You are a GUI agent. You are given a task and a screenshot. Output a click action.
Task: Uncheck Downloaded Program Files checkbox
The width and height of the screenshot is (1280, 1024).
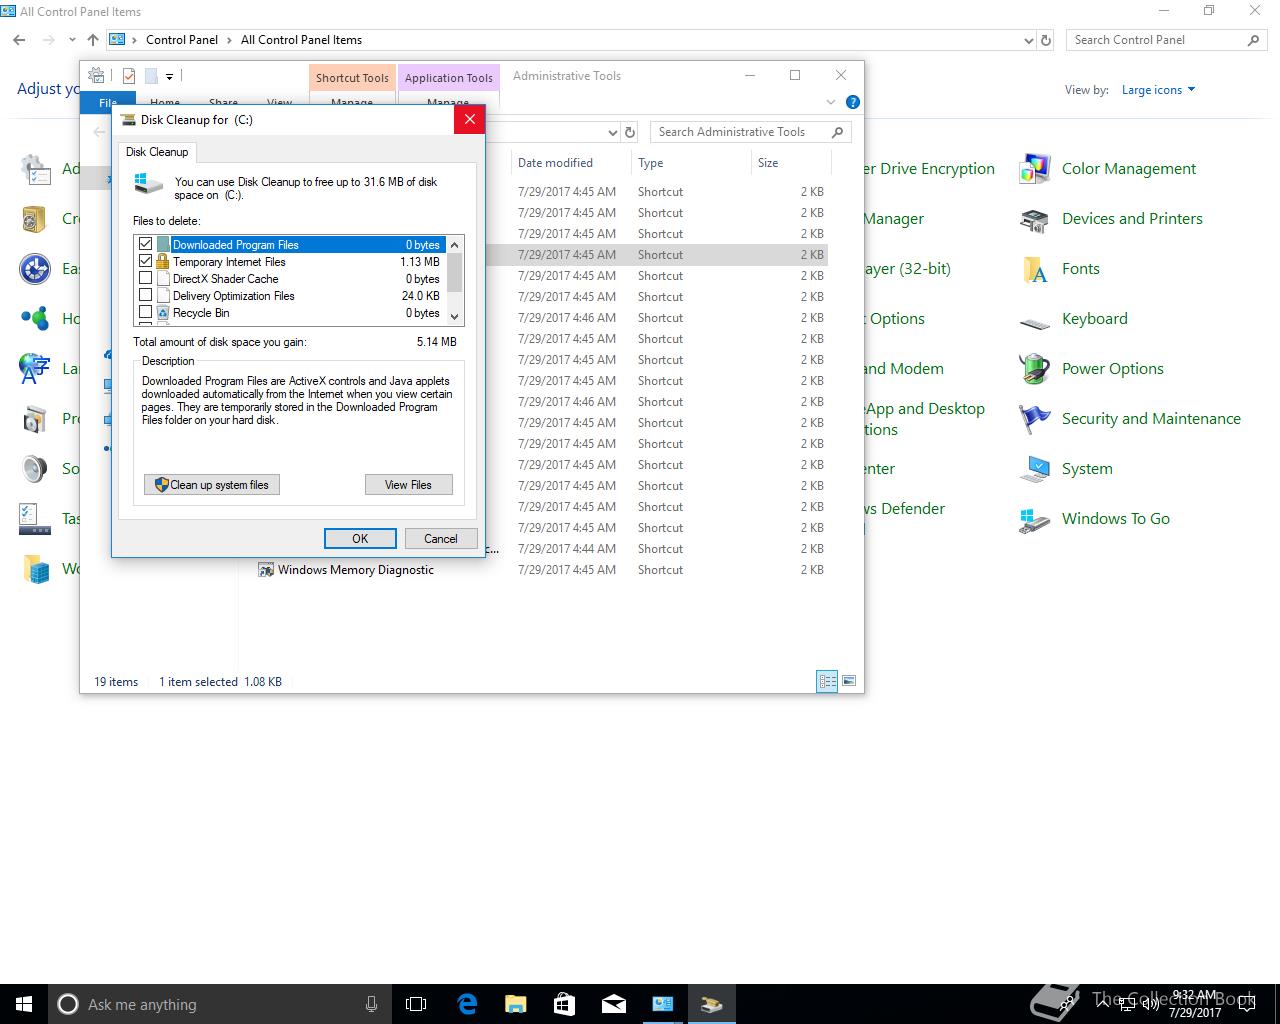coord(146,244)
